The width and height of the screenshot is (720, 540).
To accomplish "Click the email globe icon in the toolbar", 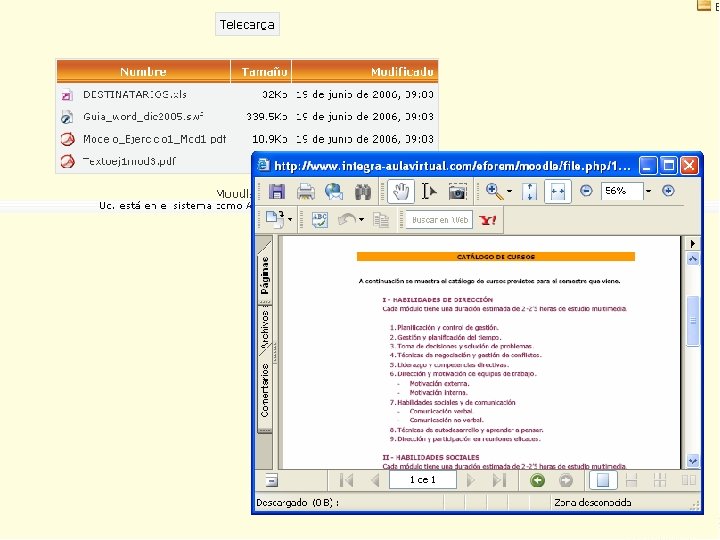I will coord(334,191).
